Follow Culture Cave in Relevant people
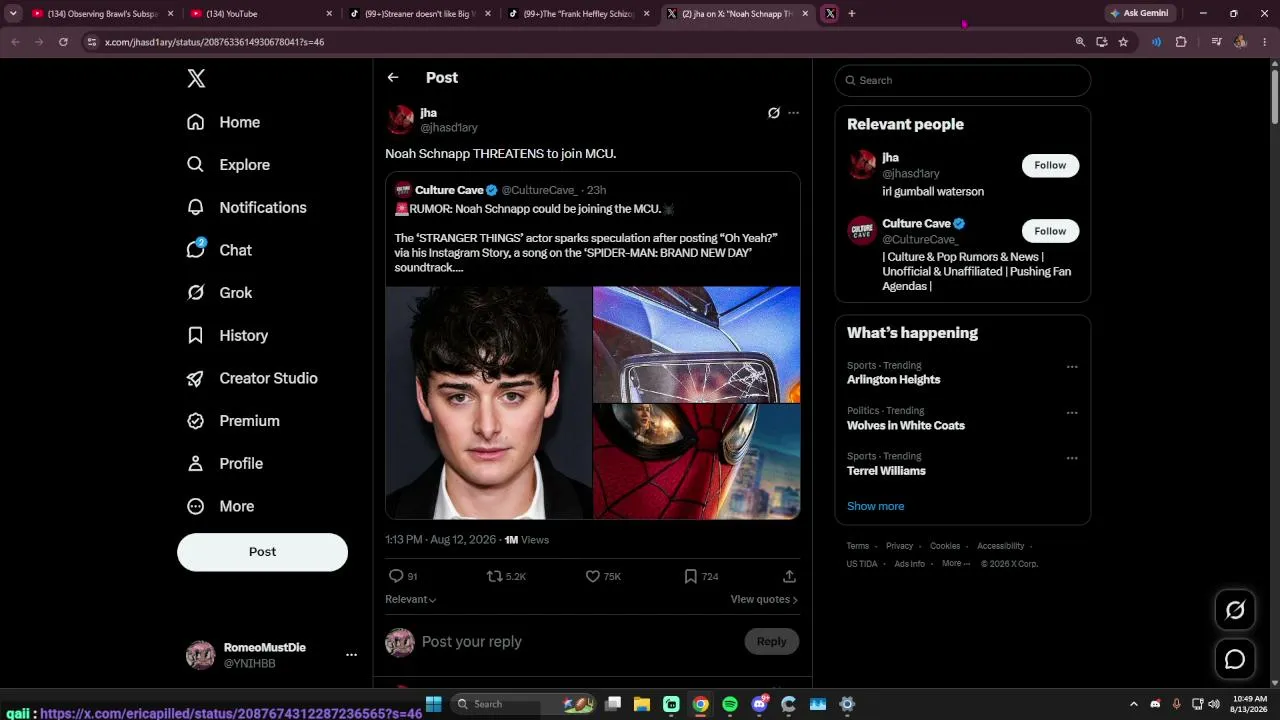The image size is (1280, 720). pyautogui.click(x=1050, y=231)
